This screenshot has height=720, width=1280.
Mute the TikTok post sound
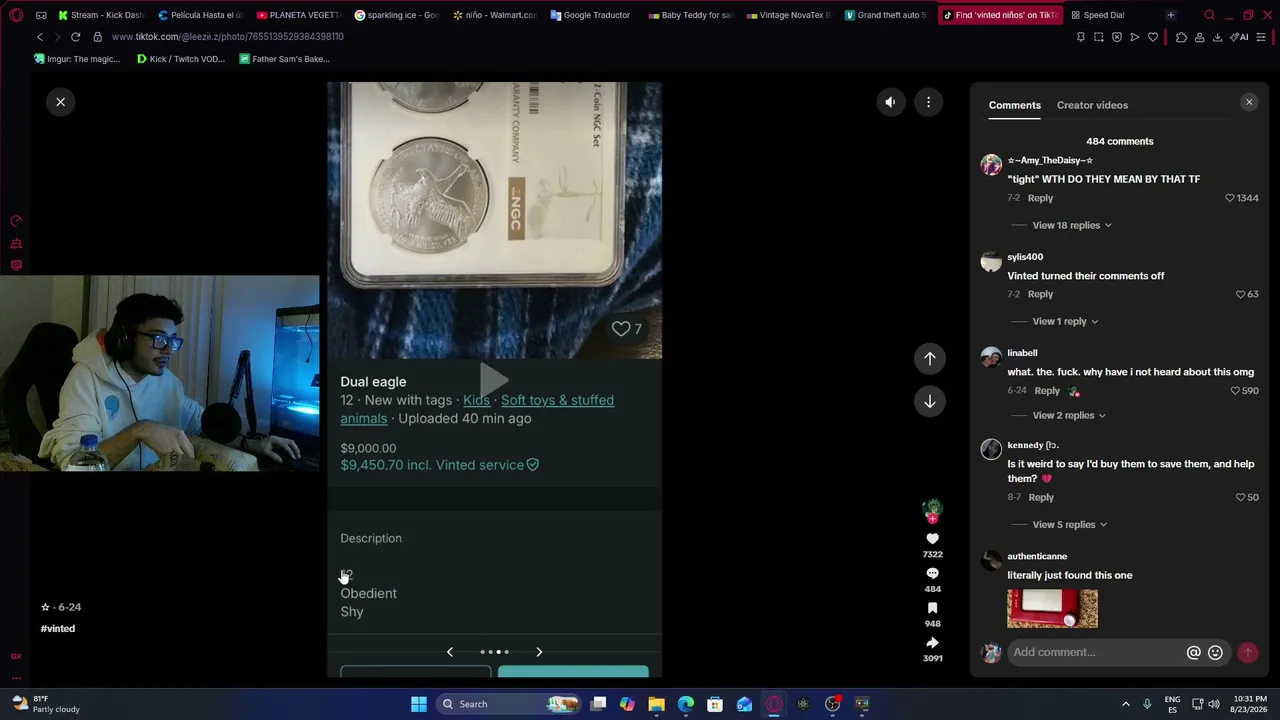pos(890,102)
